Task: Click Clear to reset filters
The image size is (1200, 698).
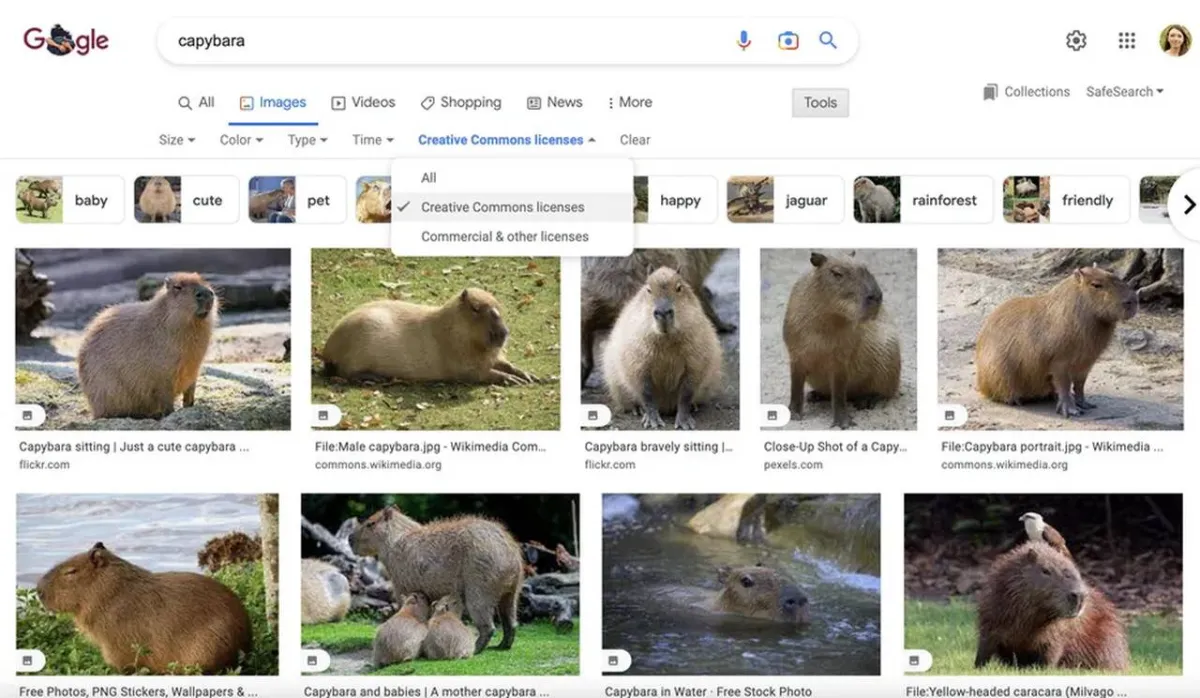Action: point(635,140)
